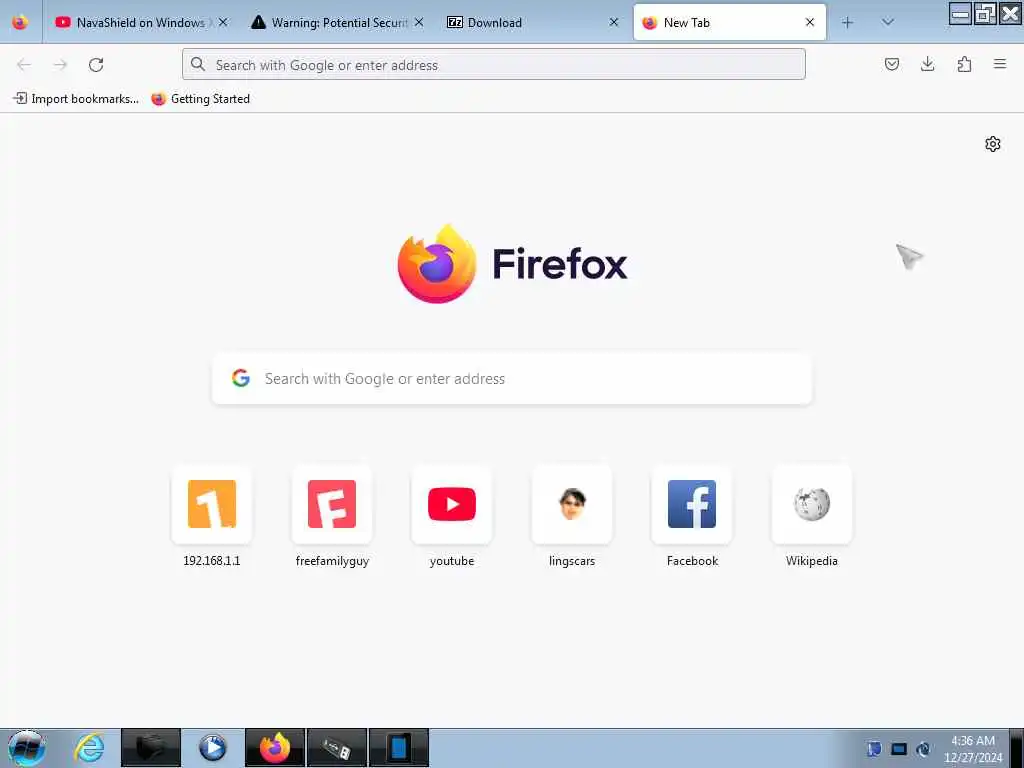The width and height of the screenshot is (1024, 768).
Task: Open the Extensions puzzle icon
Action: point(964,64)
